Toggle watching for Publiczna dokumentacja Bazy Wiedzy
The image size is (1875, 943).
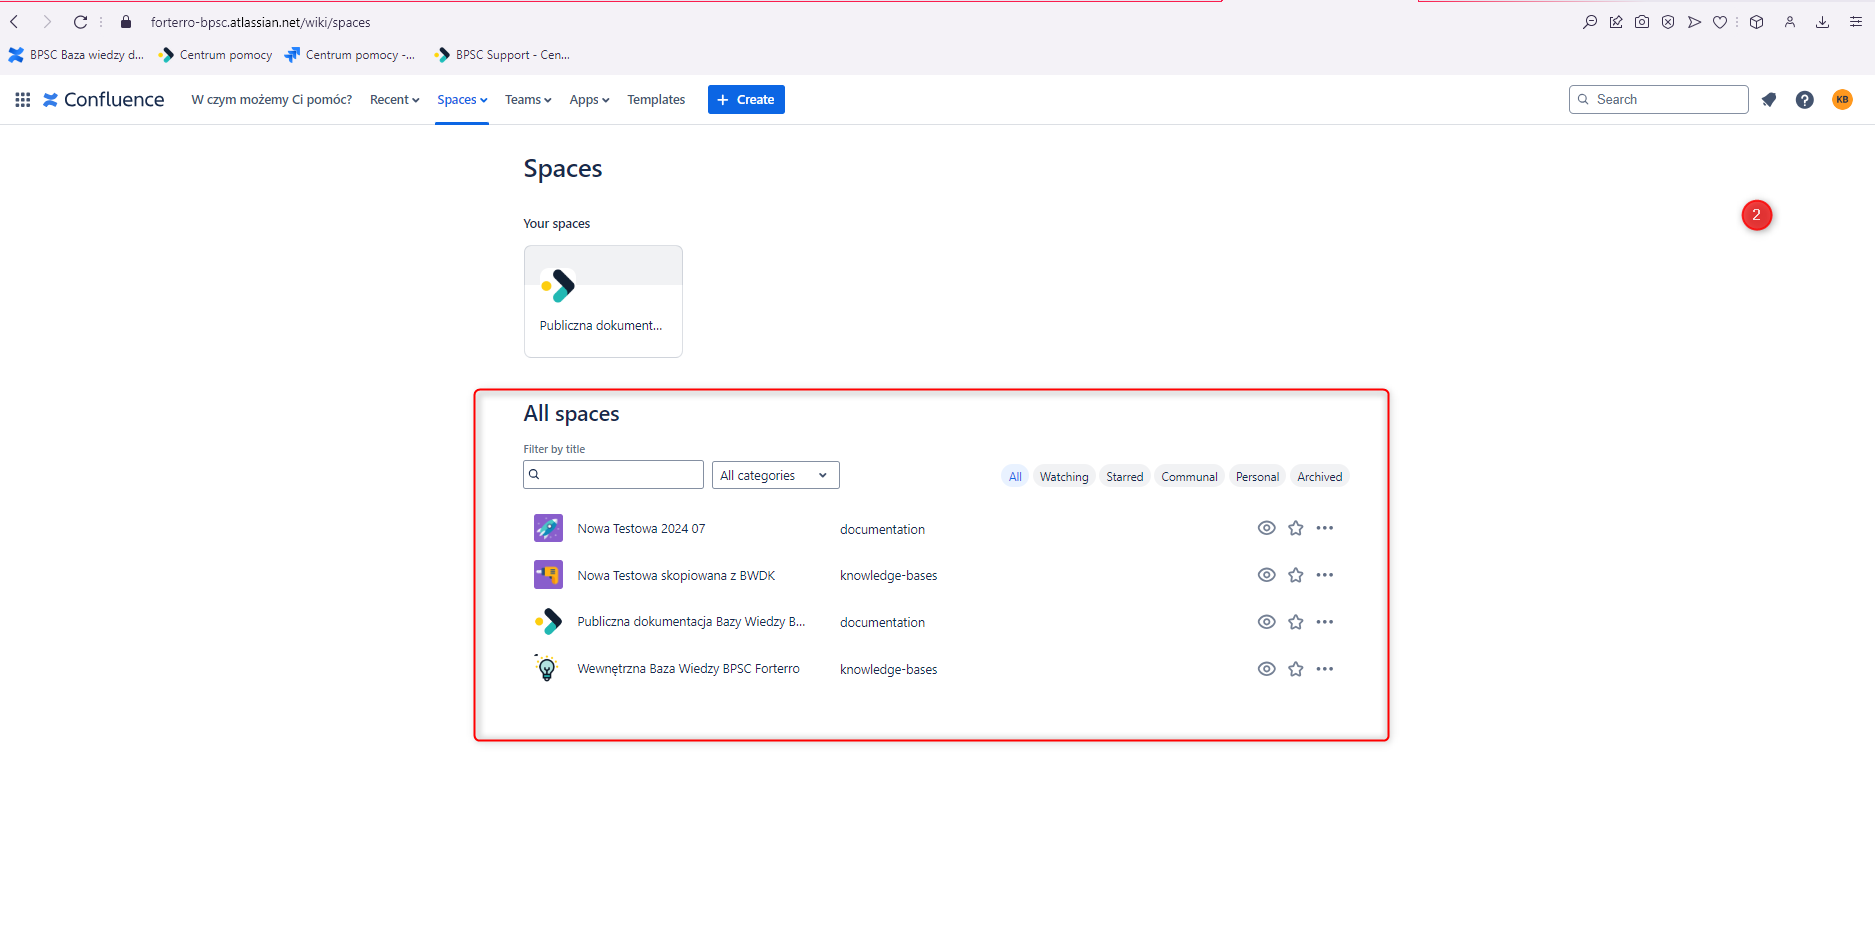pos(1266,622)
